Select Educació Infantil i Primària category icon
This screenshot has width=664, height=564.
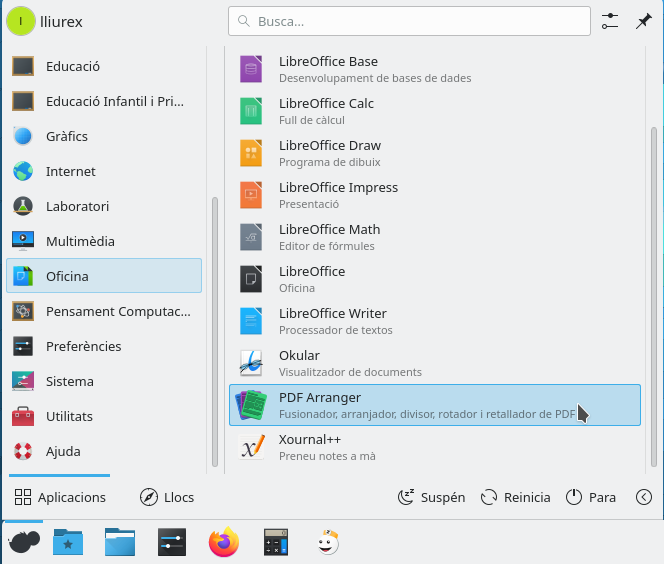pos(23,101)
